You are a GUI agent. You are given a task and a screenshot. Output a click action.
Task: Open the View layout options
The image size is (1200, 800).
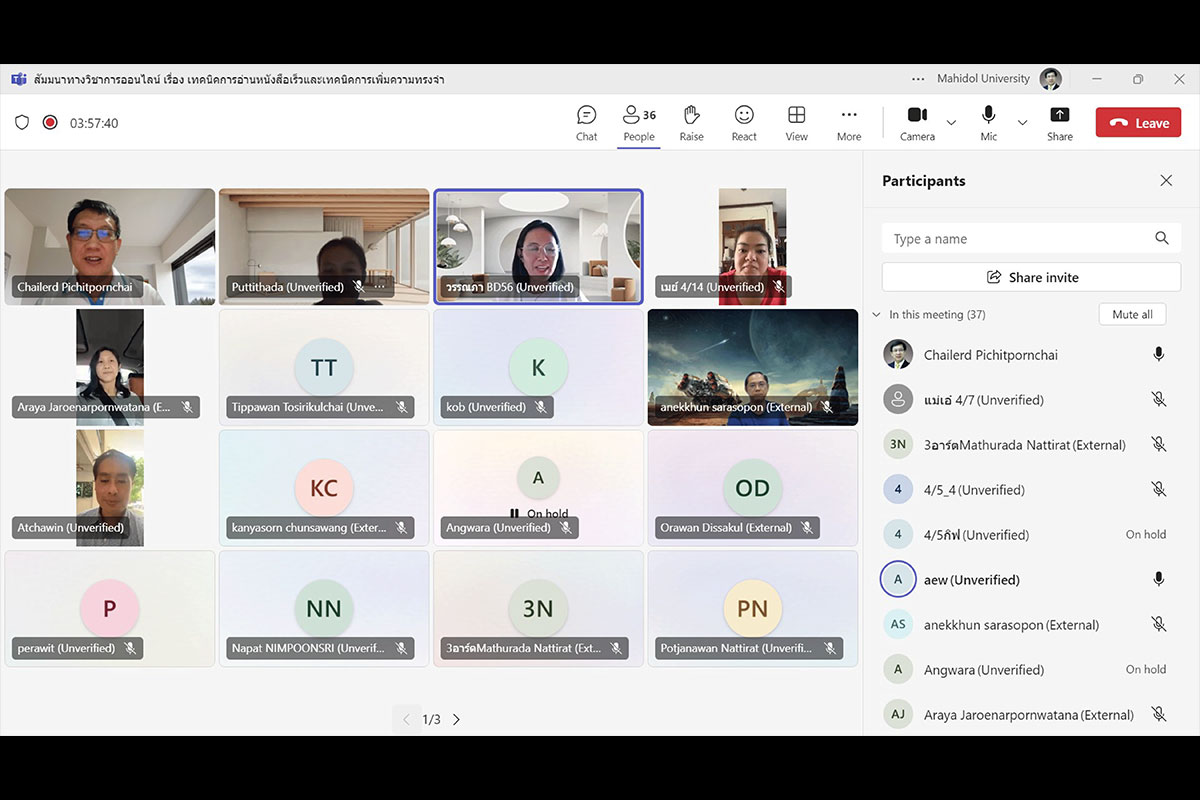[x=796, y=123]
